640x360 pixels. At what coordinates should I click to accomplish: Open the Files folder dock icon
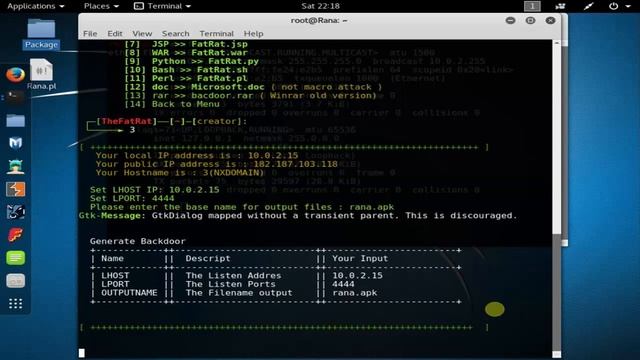point(16,120)
